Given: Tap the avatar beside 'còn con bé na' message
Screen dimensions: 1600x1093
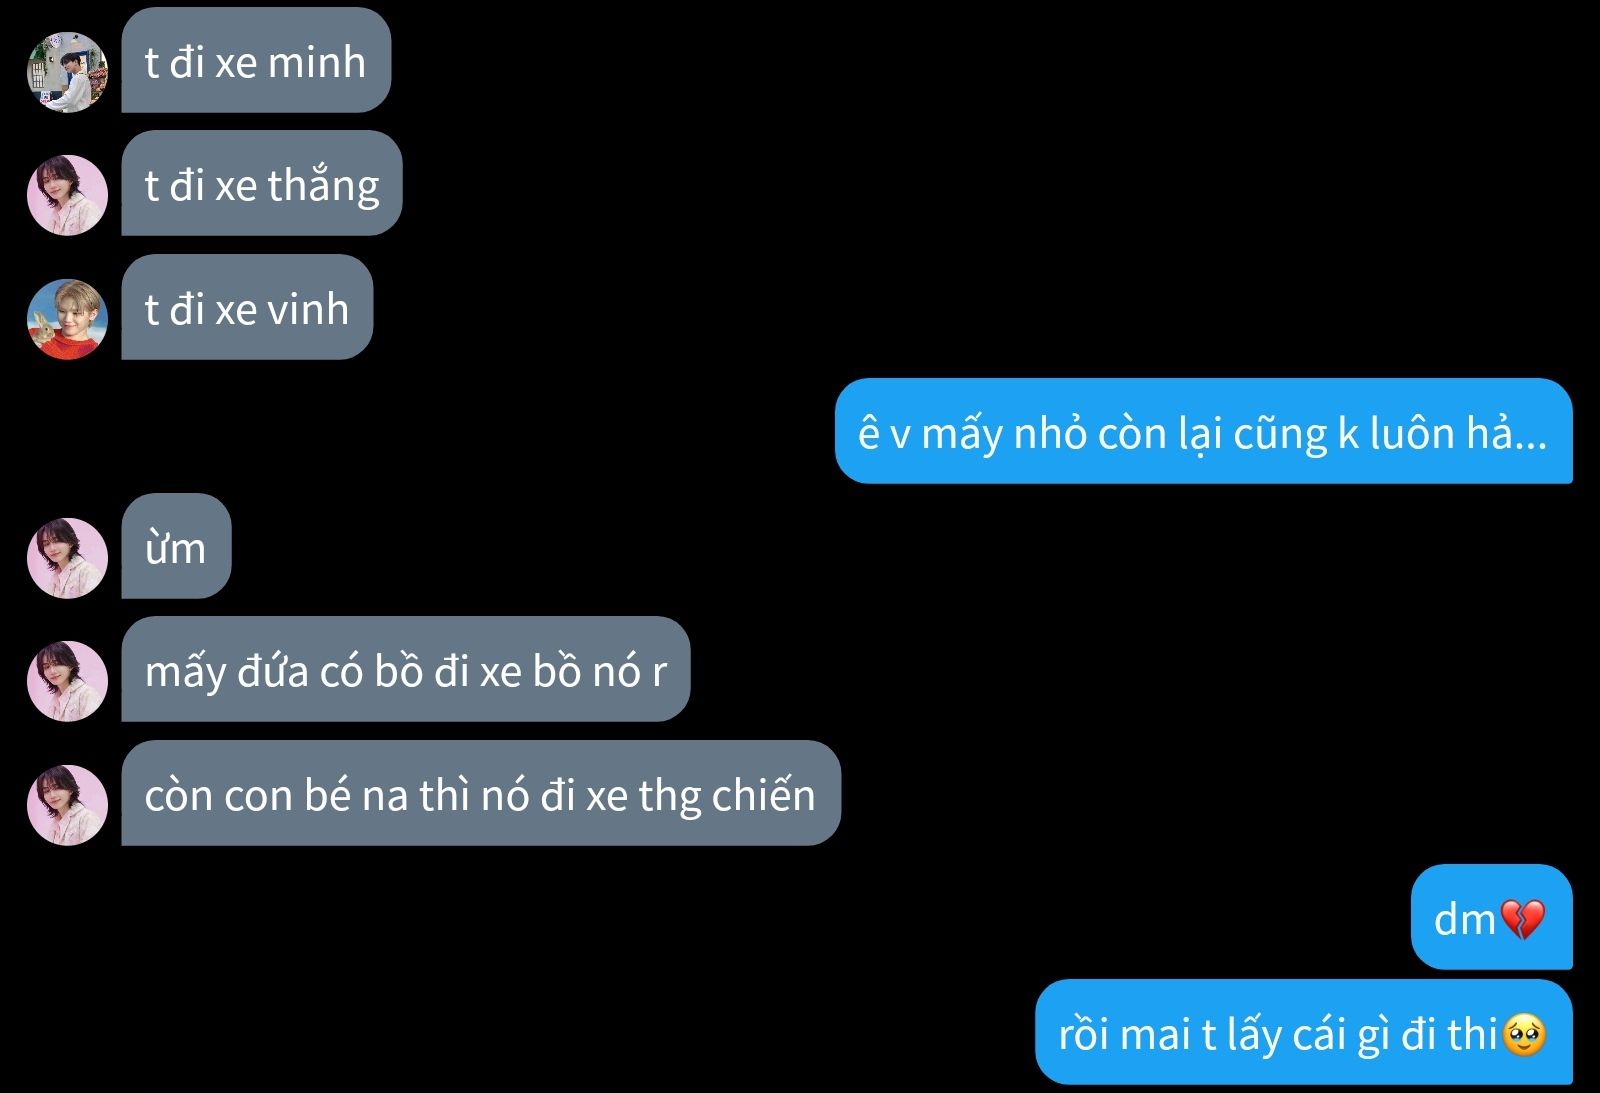Looking at the screenshot, I should point(67,805).
